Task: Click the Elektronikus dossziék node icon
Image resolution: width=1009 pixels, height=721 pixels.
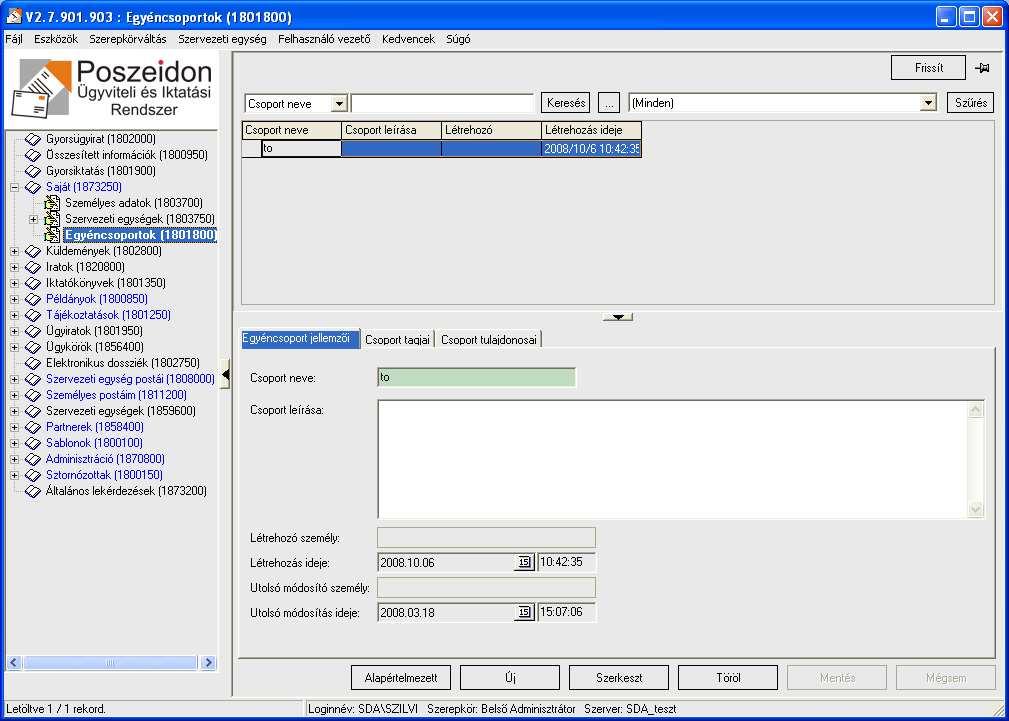Action: pos(33,363)
